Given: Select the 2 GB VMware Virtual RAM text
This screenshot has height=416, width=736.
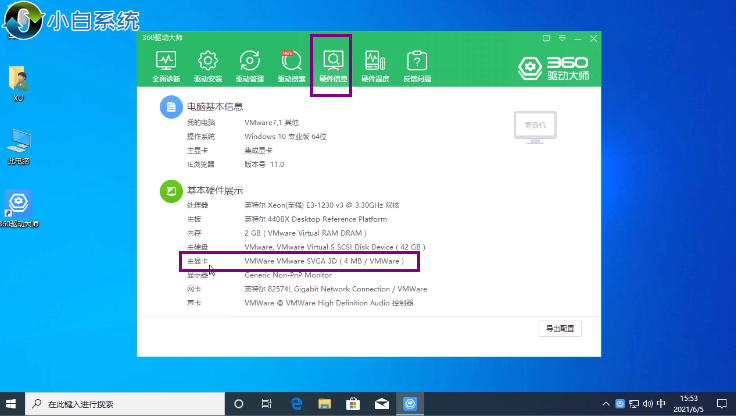Looking at the screenshot, I should pos(305,233).
